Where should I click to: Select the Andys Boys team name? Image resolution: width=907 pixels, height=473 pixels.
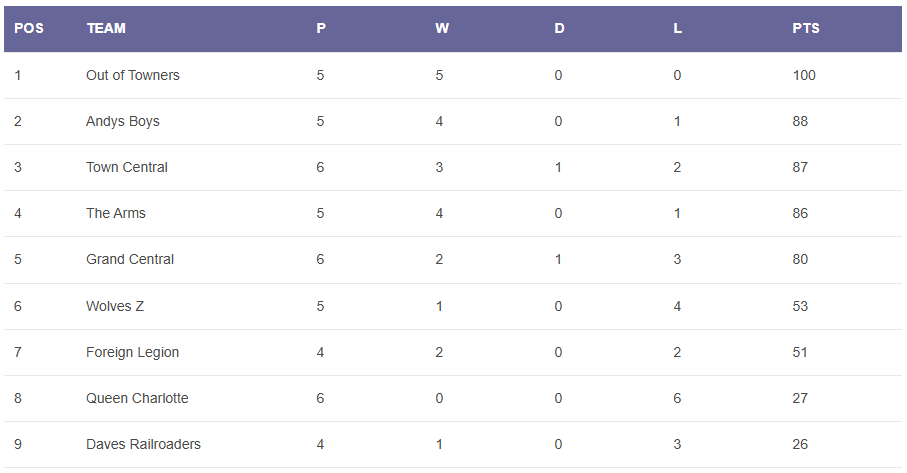pyautogui.click(x=123, y=121)
